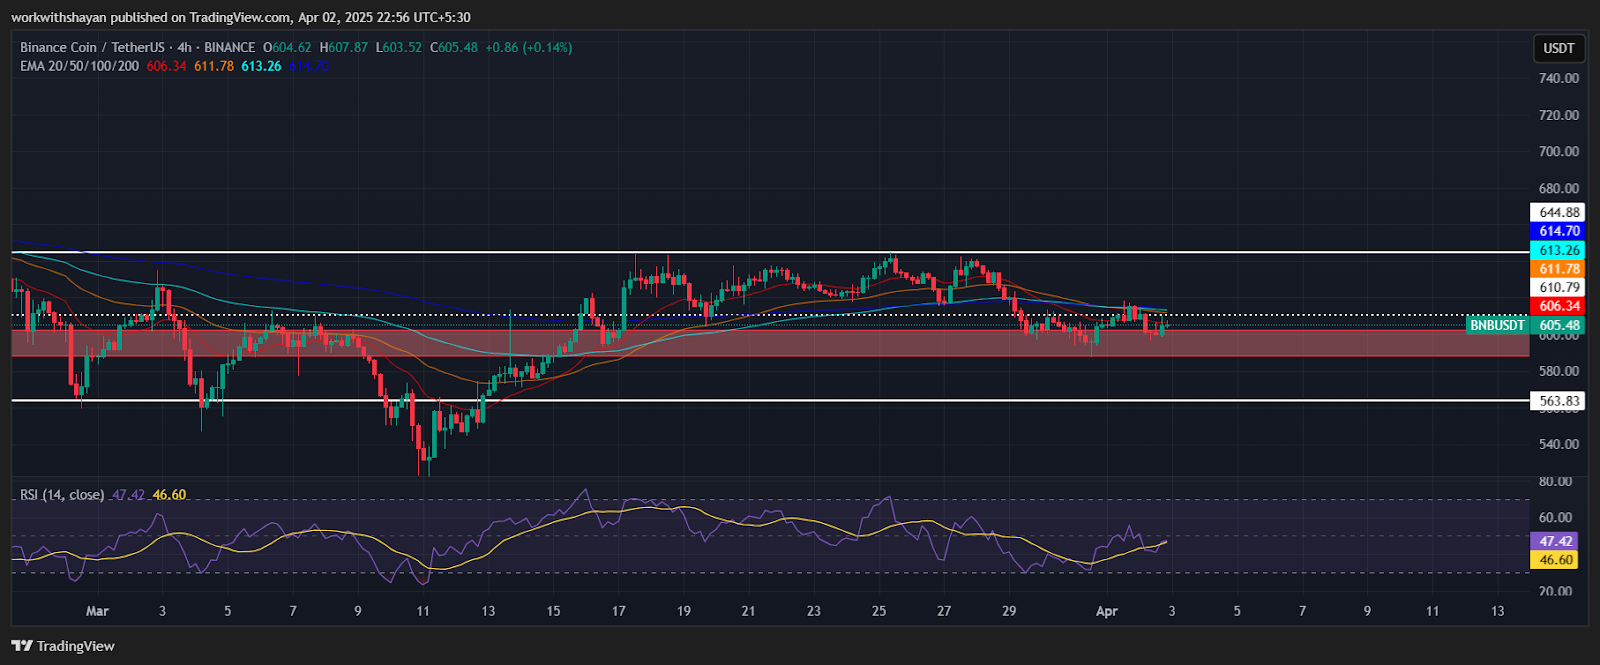Select the EMA 20/50/100/200 indicator legend

coord(80,66)
